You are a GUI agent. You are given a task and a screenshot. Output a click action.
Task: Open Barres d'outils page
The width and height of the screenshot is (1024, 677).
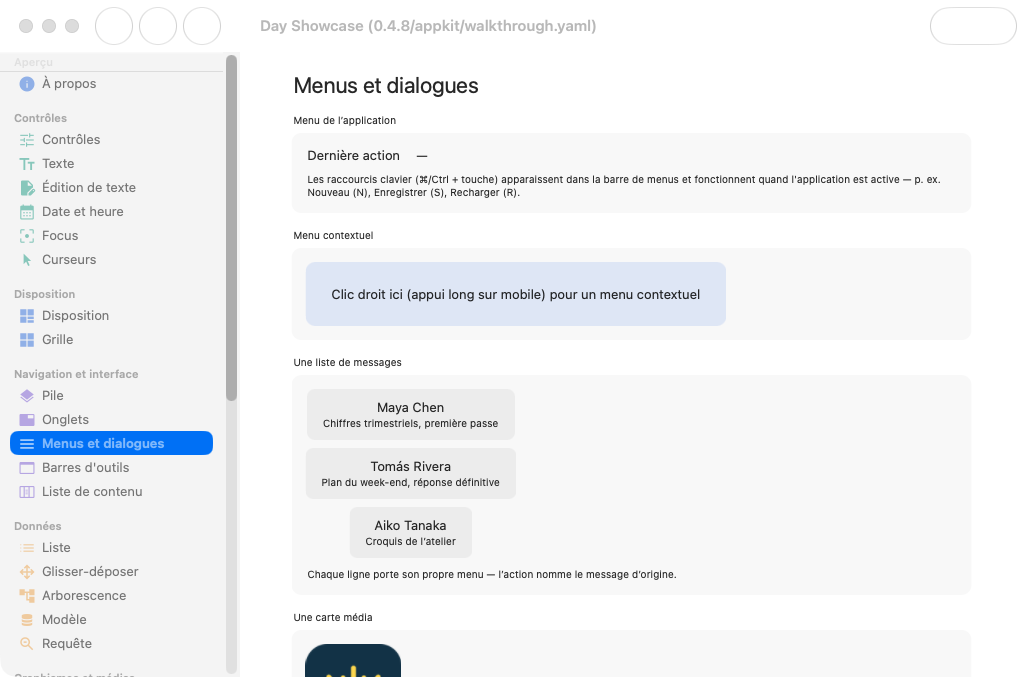112,468
